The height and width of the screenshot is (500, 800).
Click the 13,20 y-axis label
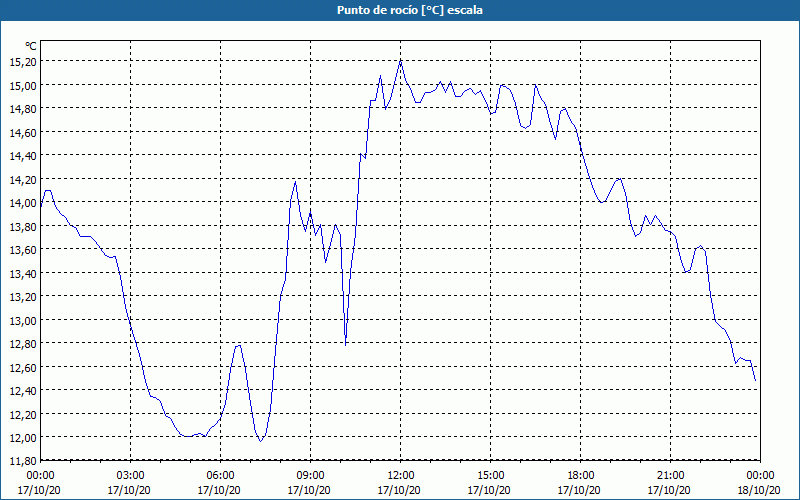click(x=23, y=296)
